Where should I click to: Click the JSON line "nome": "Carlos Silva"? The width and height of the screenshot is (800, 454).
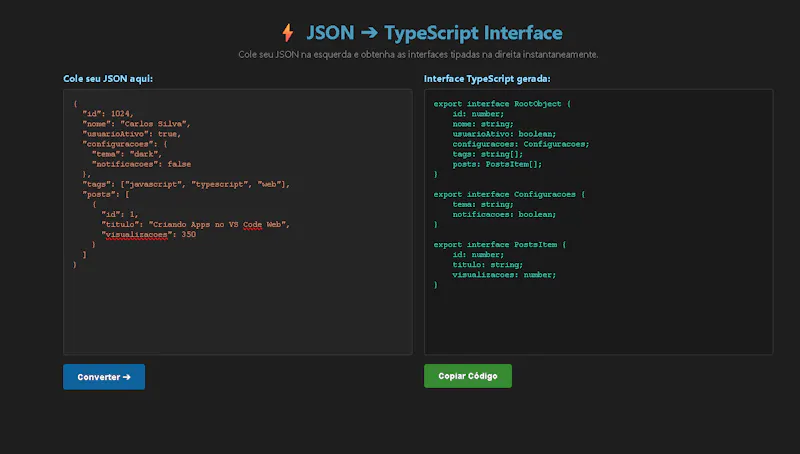point(136,124)
